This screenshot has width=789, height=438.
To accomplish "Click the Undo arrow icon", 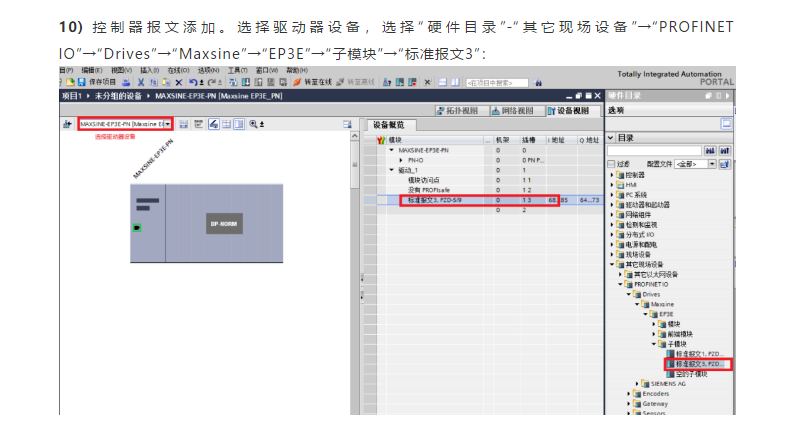I will click(192, 82).
